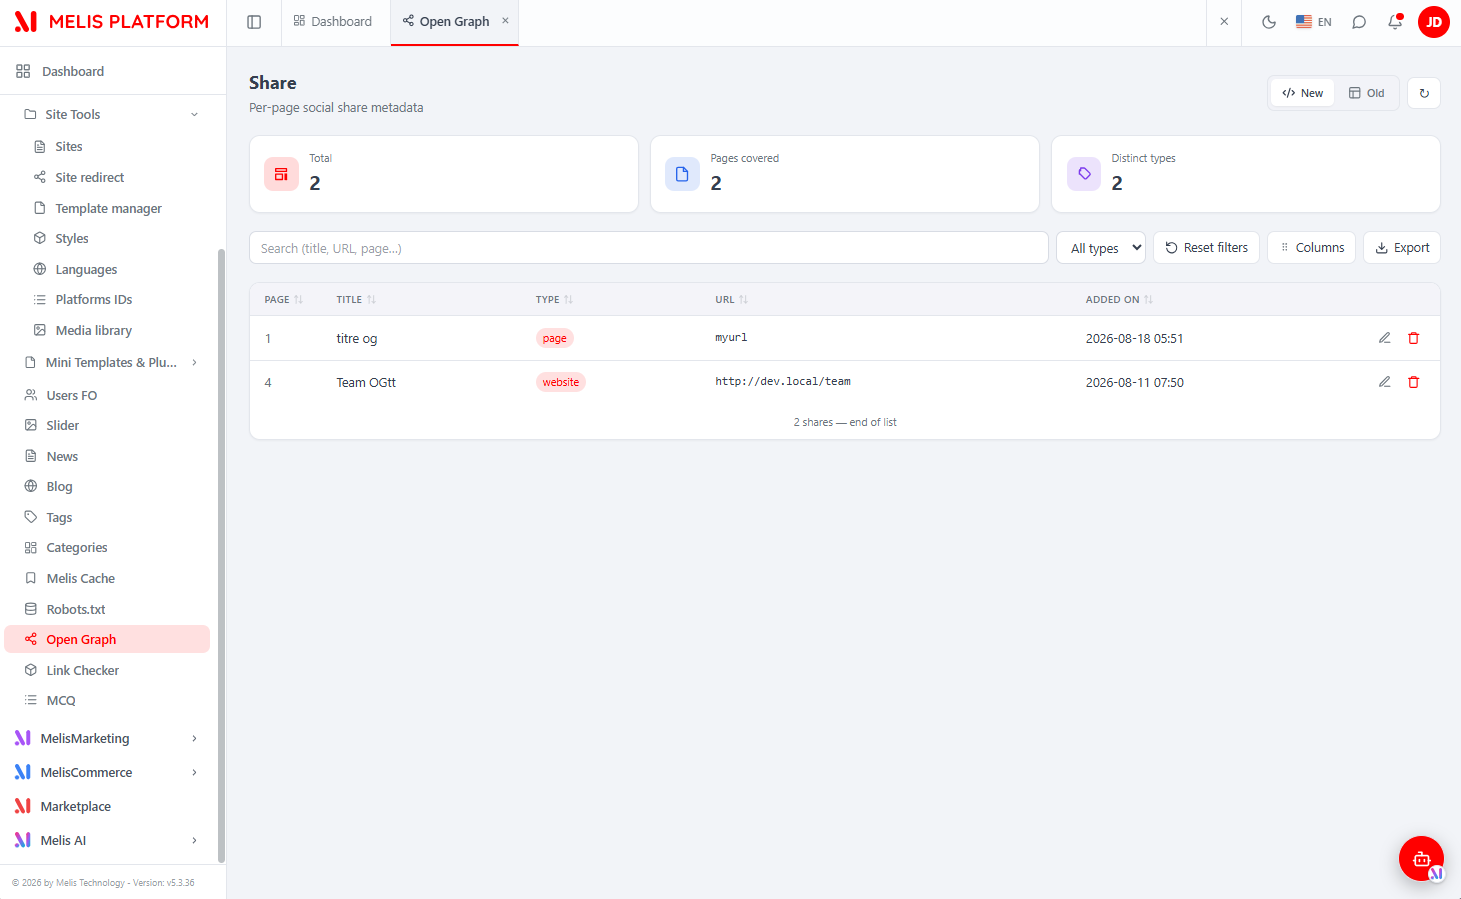This screenshot has width=1461, height=899.
Task: Switch to New view
Action: (1302, 93)
